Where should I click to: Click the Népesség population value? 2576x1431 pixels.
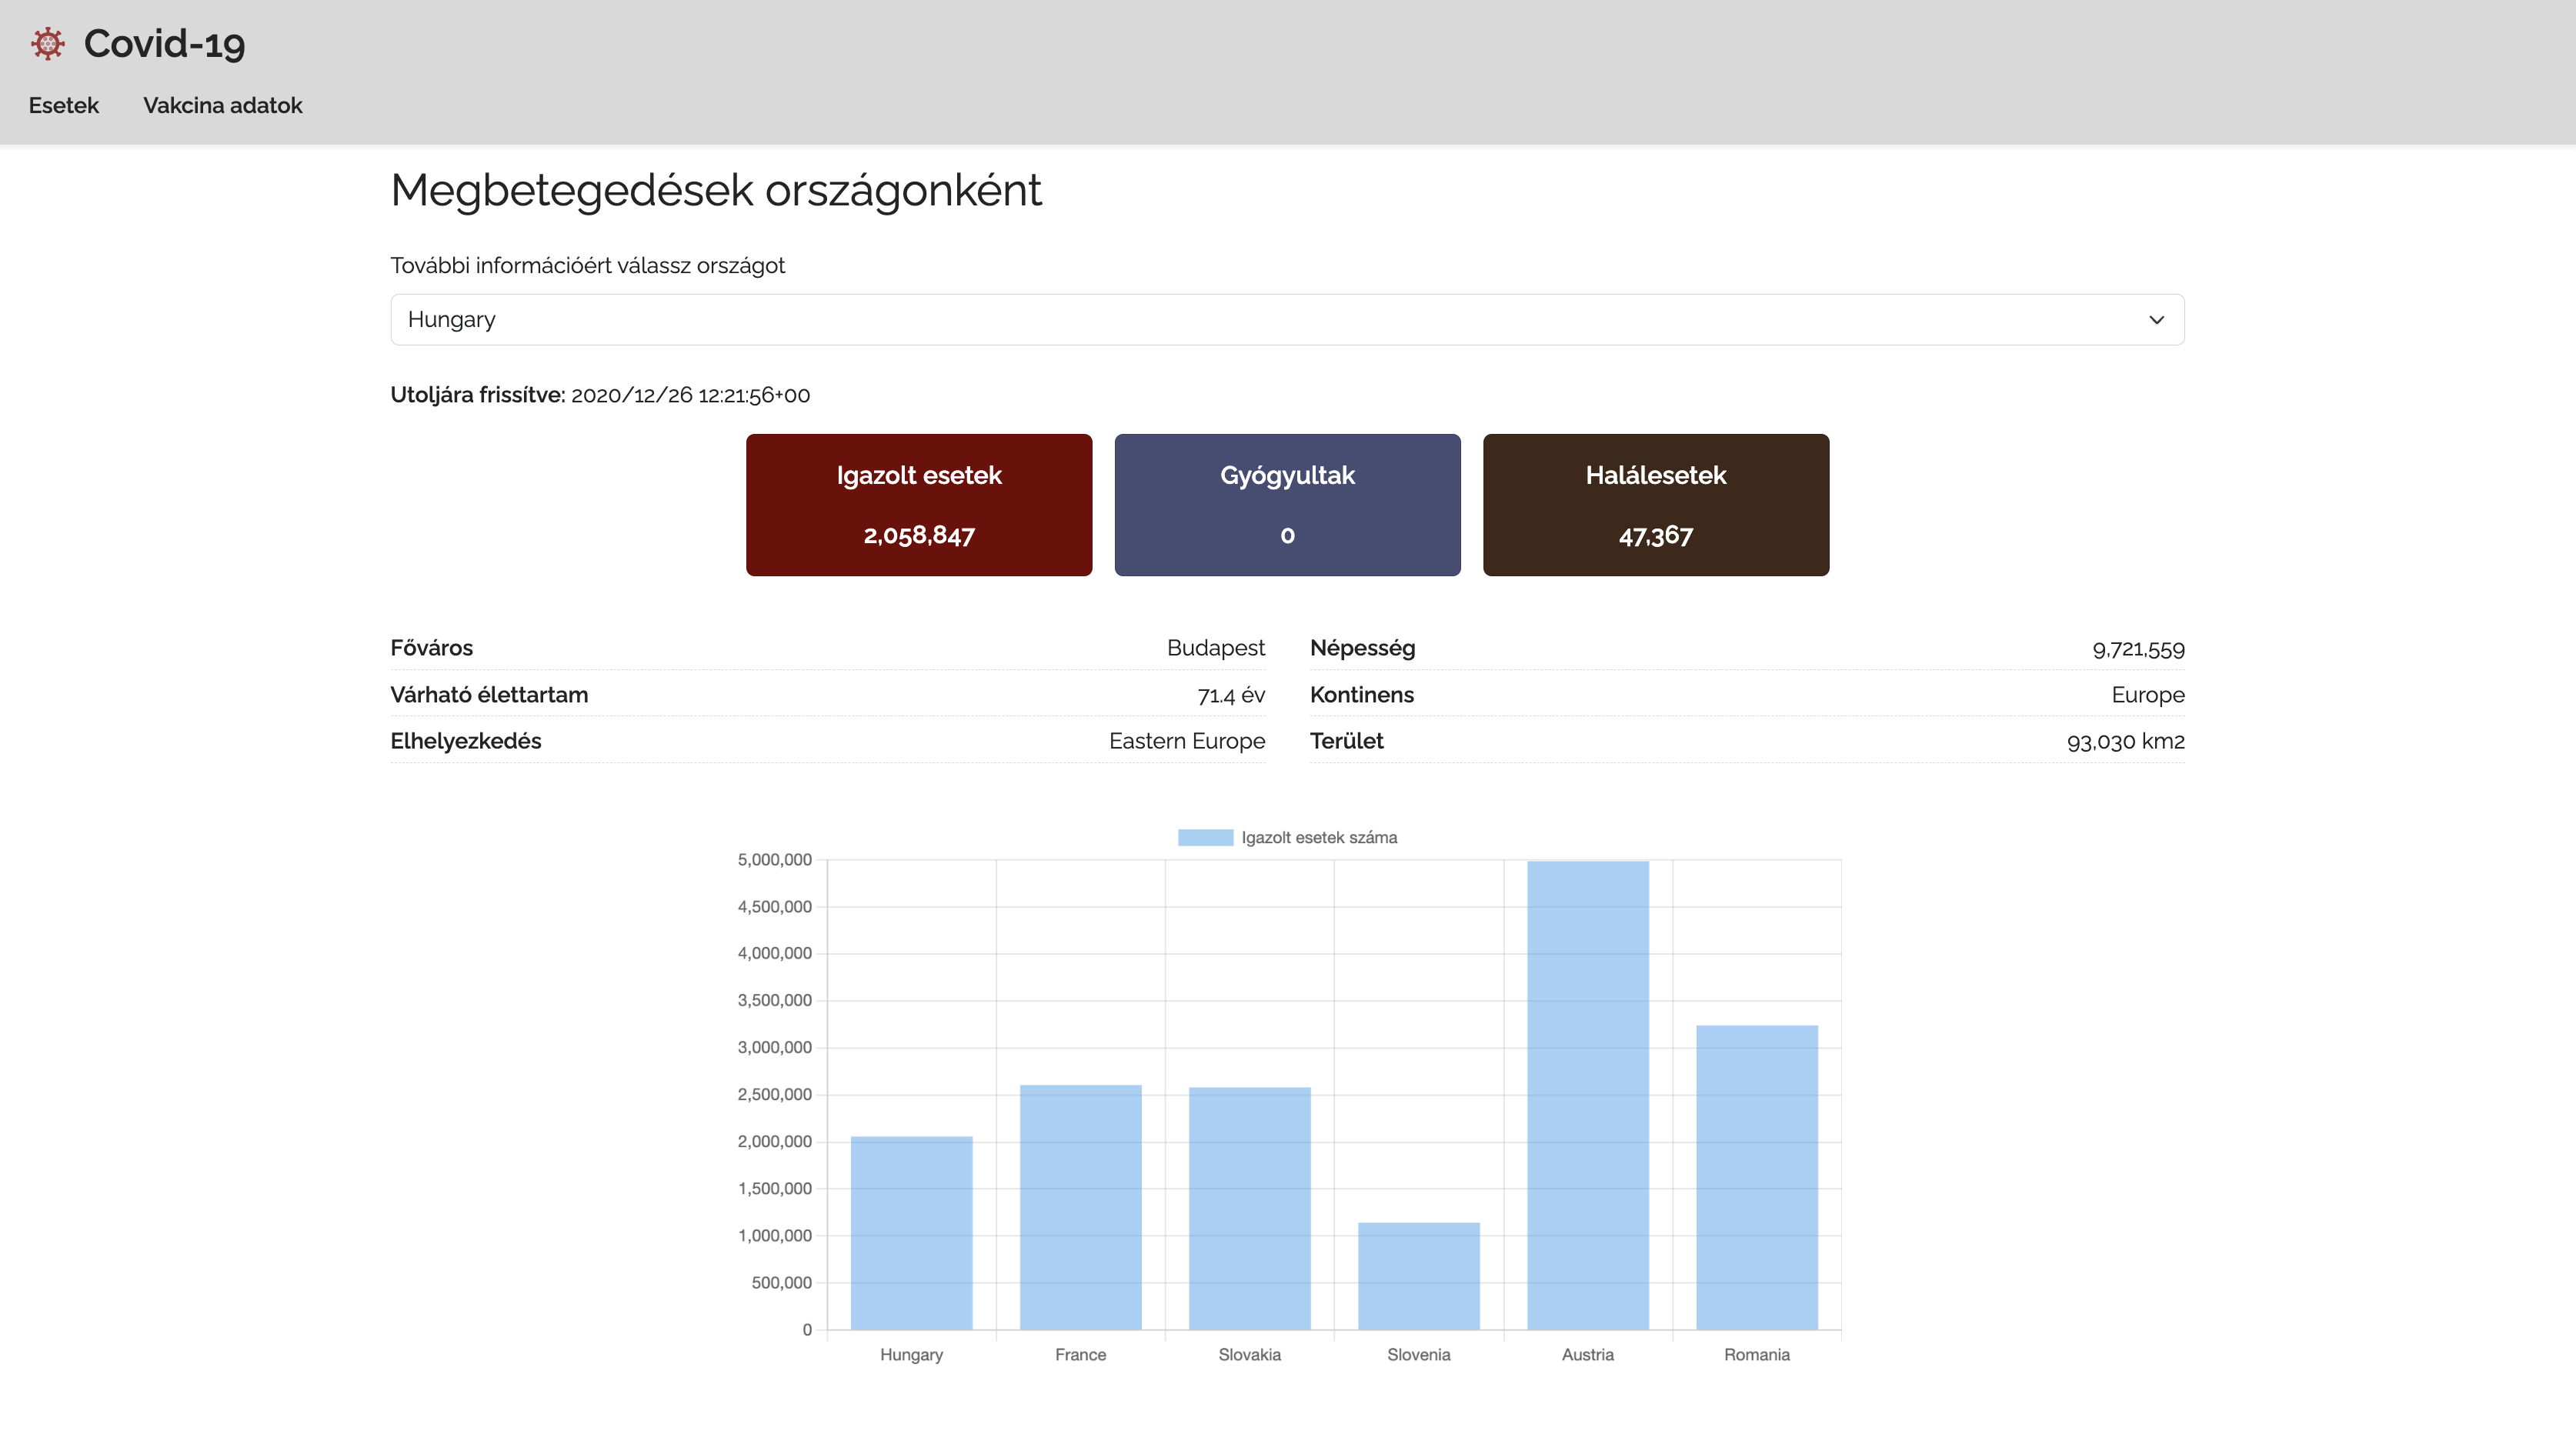click(x=2139, y=648)
